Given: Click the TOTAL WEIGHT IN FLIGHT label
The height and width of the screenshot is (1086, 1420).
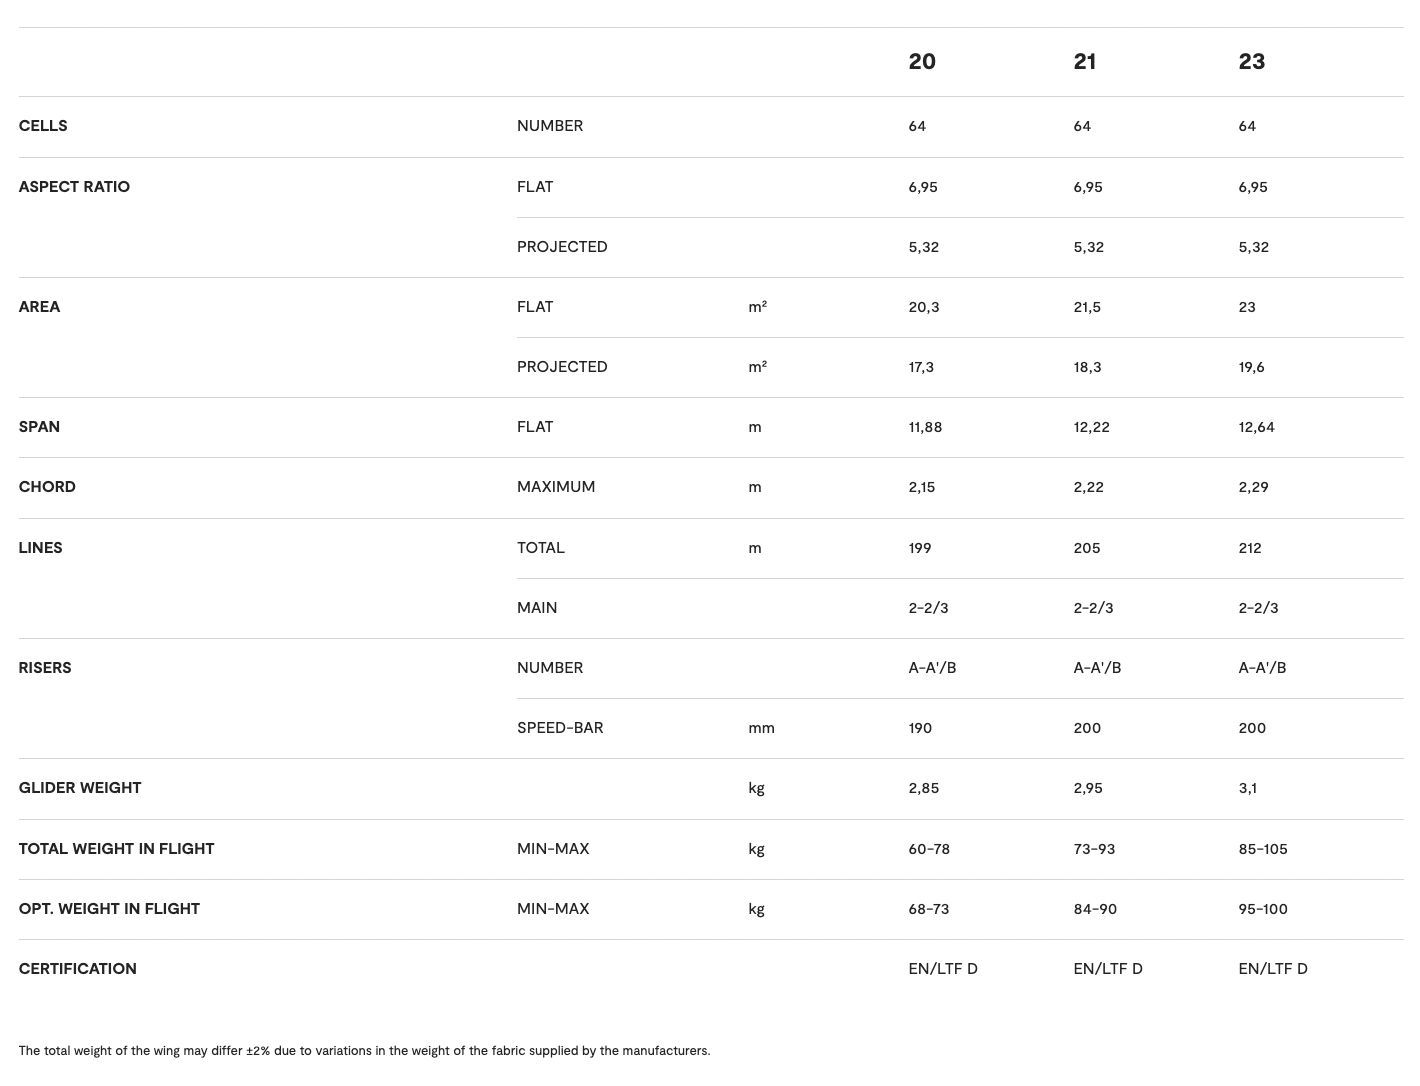Looking at the screenshot, I should click(x=116, y=849).
